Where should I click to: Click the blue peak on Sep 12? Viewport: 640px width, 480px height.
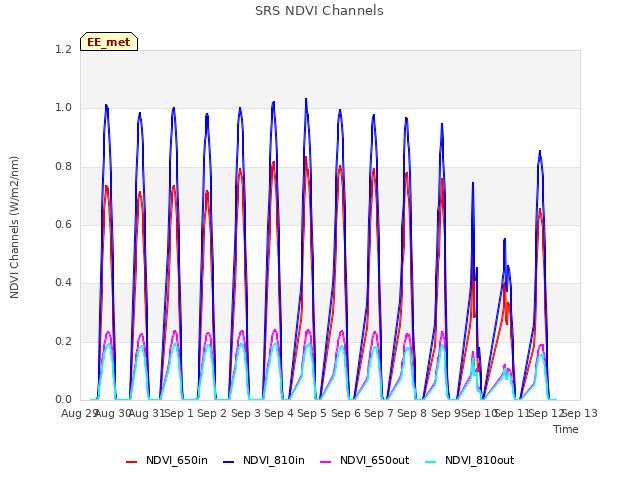540,151
